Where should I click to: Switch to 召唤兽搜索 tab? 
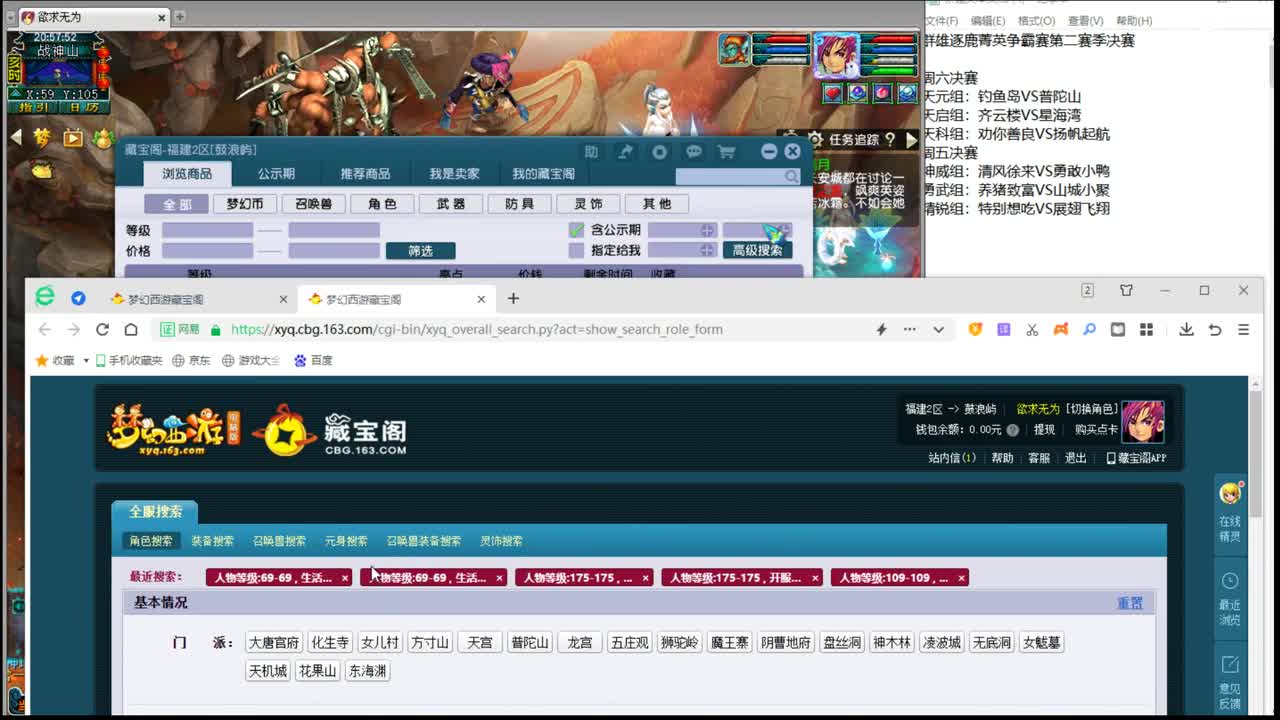click(x=279, y=541)
